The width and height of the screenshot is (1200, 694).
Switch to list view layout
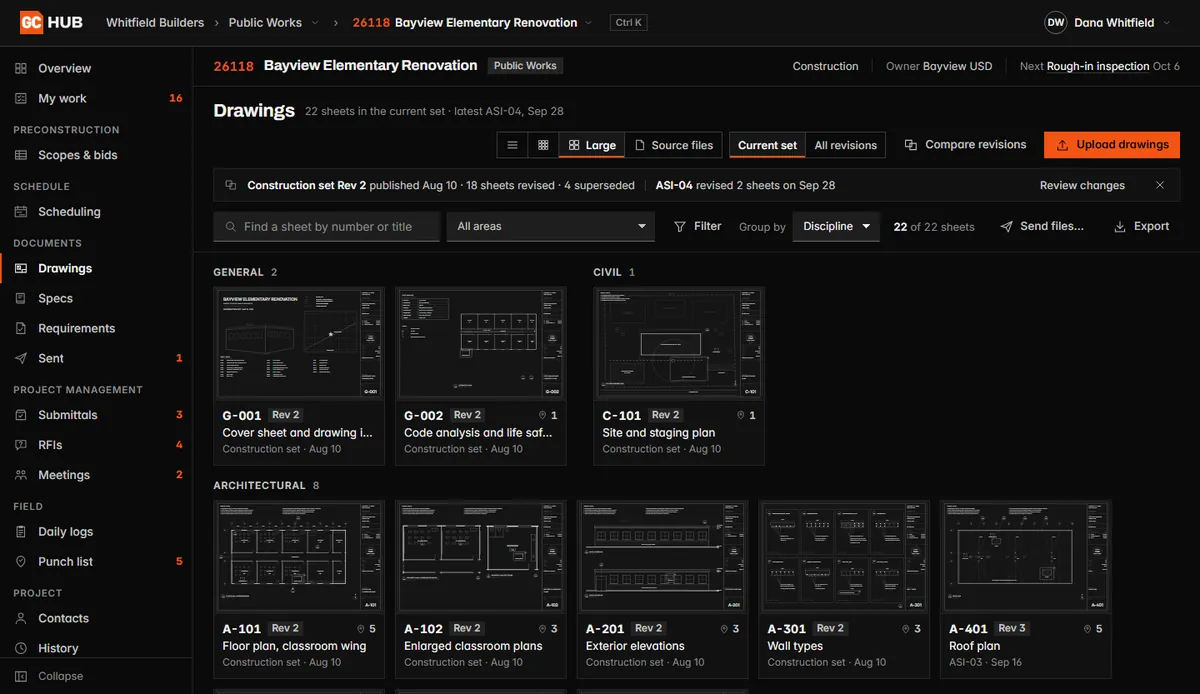pos(512,145)
